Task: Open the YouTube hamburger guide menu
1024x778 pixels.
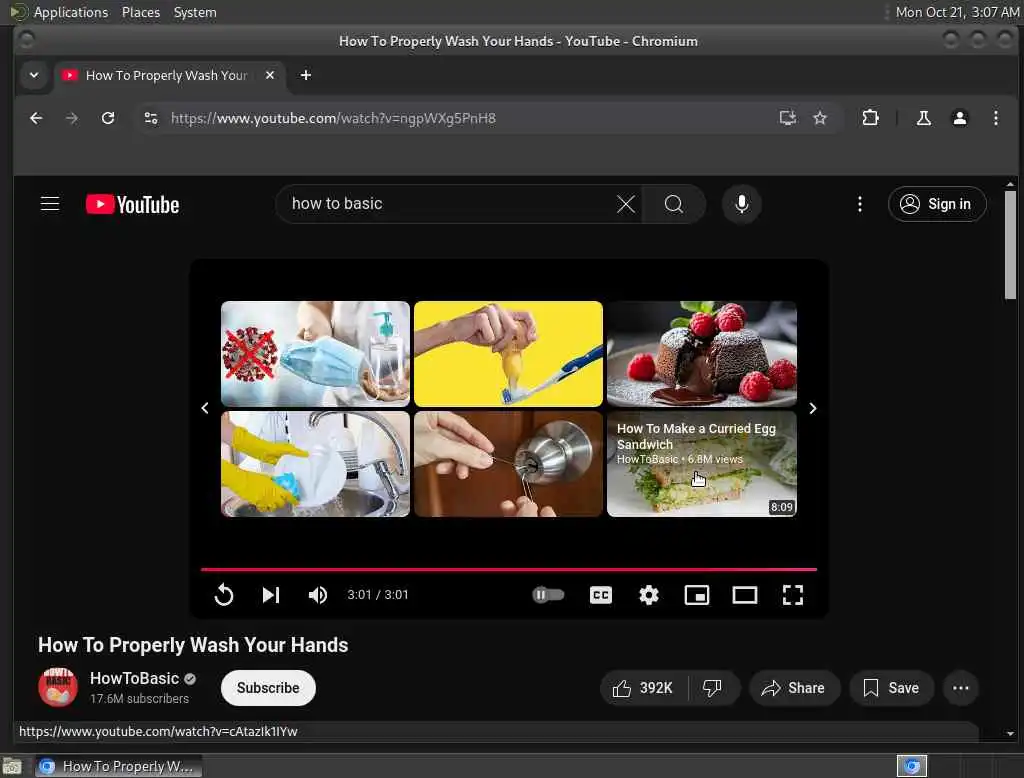Action: coord(50,204)
